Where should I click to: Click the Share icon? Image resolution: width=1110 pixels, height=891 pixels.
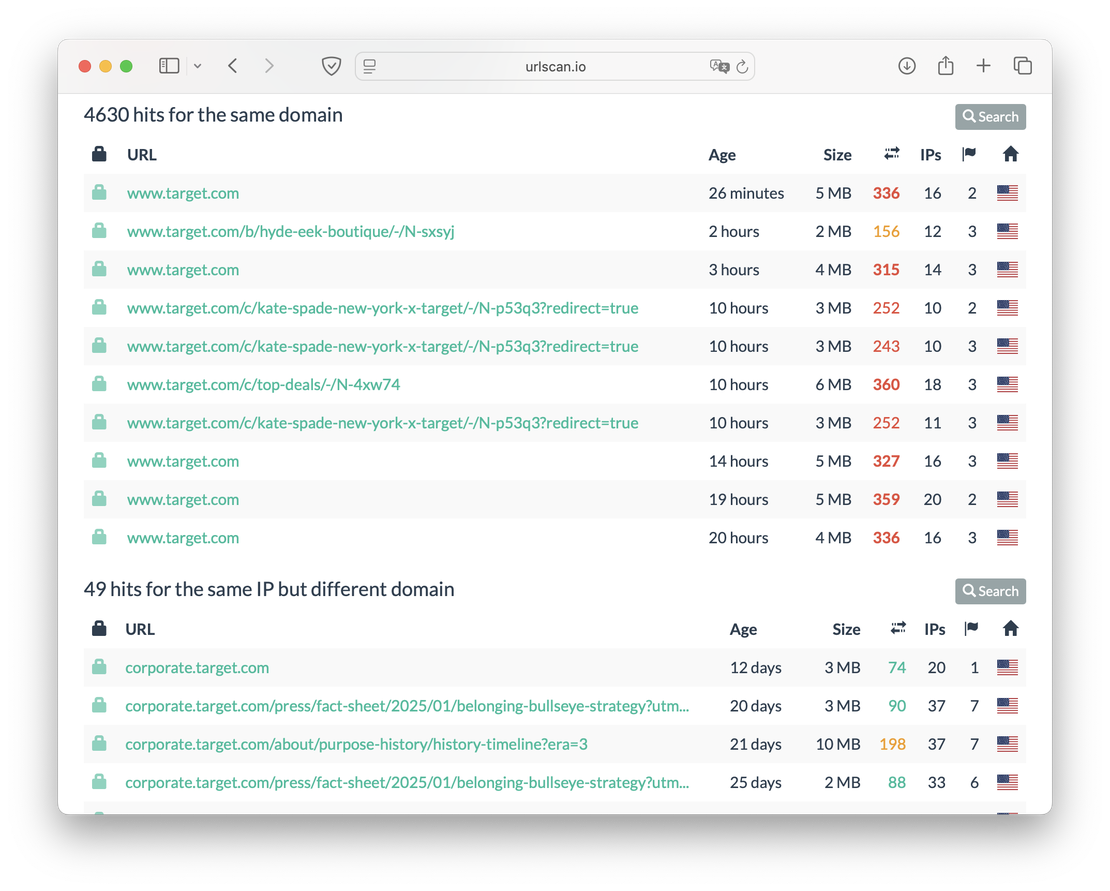pyautogui.click(x=945, y=66)
